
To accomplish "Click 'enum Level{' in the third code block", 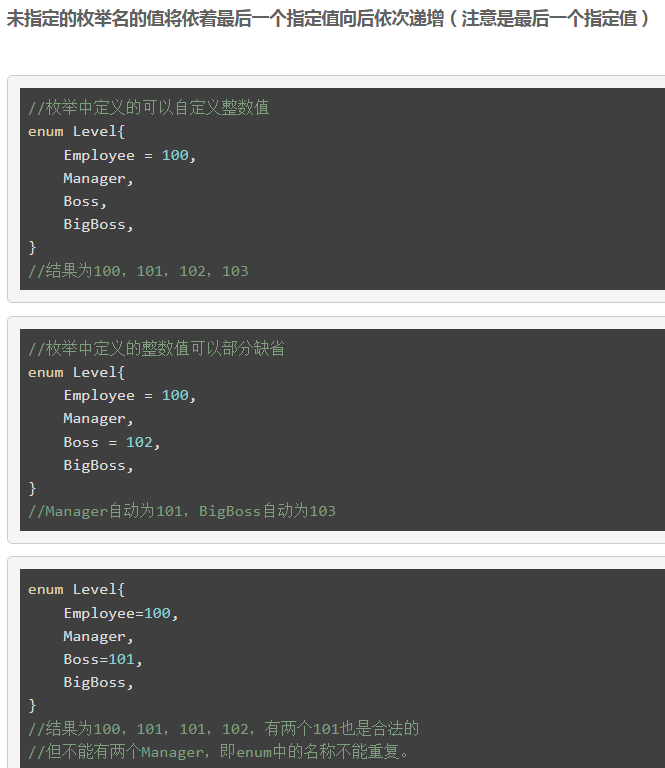I will (76, 590).
